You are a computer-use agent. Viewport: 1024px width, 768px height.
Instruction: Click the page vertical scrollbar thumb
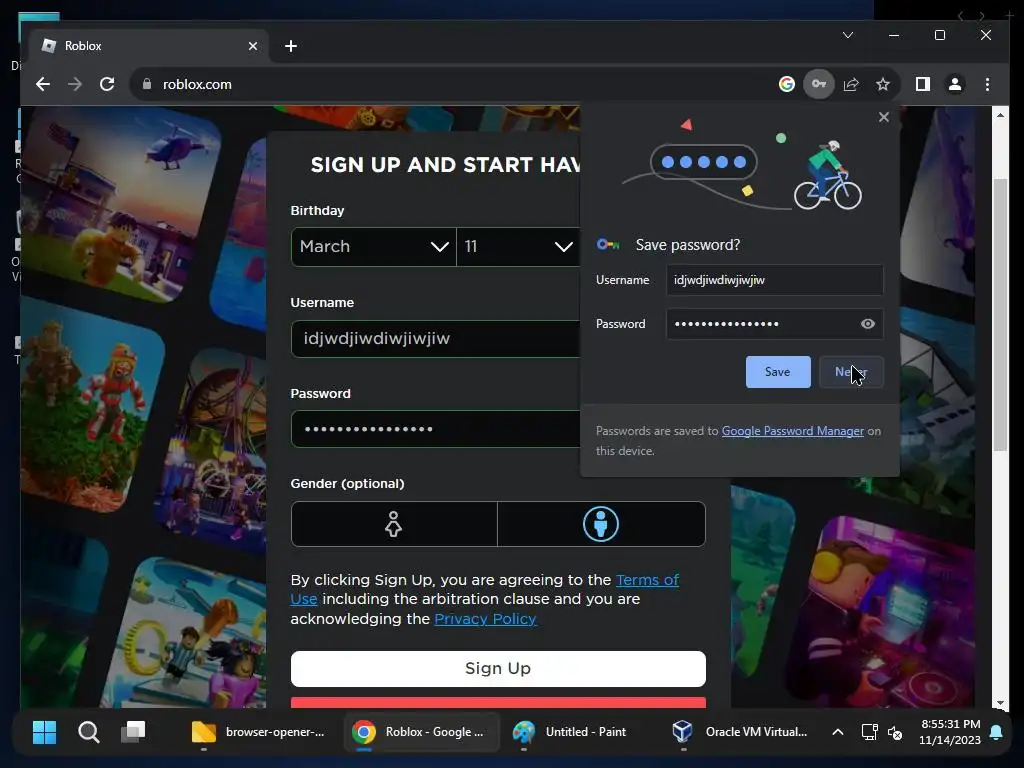(1000, 313)
